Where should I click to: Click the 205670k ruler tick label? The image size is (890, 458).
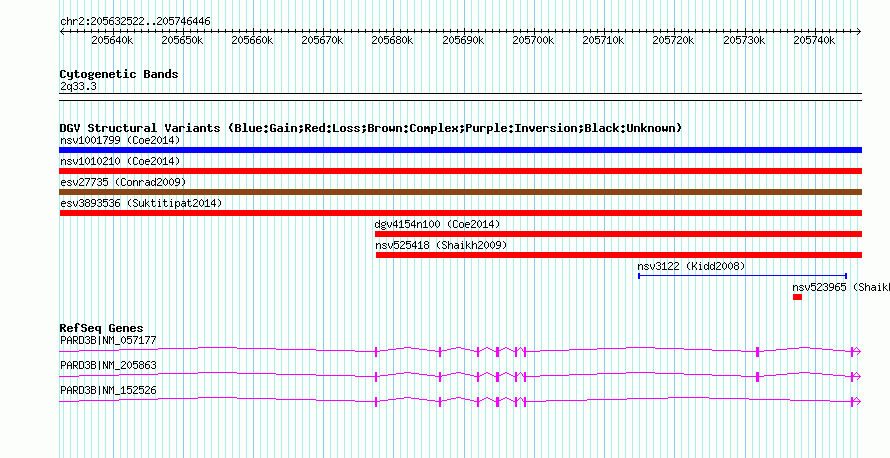pyautogui.click(x=322, y=40)
